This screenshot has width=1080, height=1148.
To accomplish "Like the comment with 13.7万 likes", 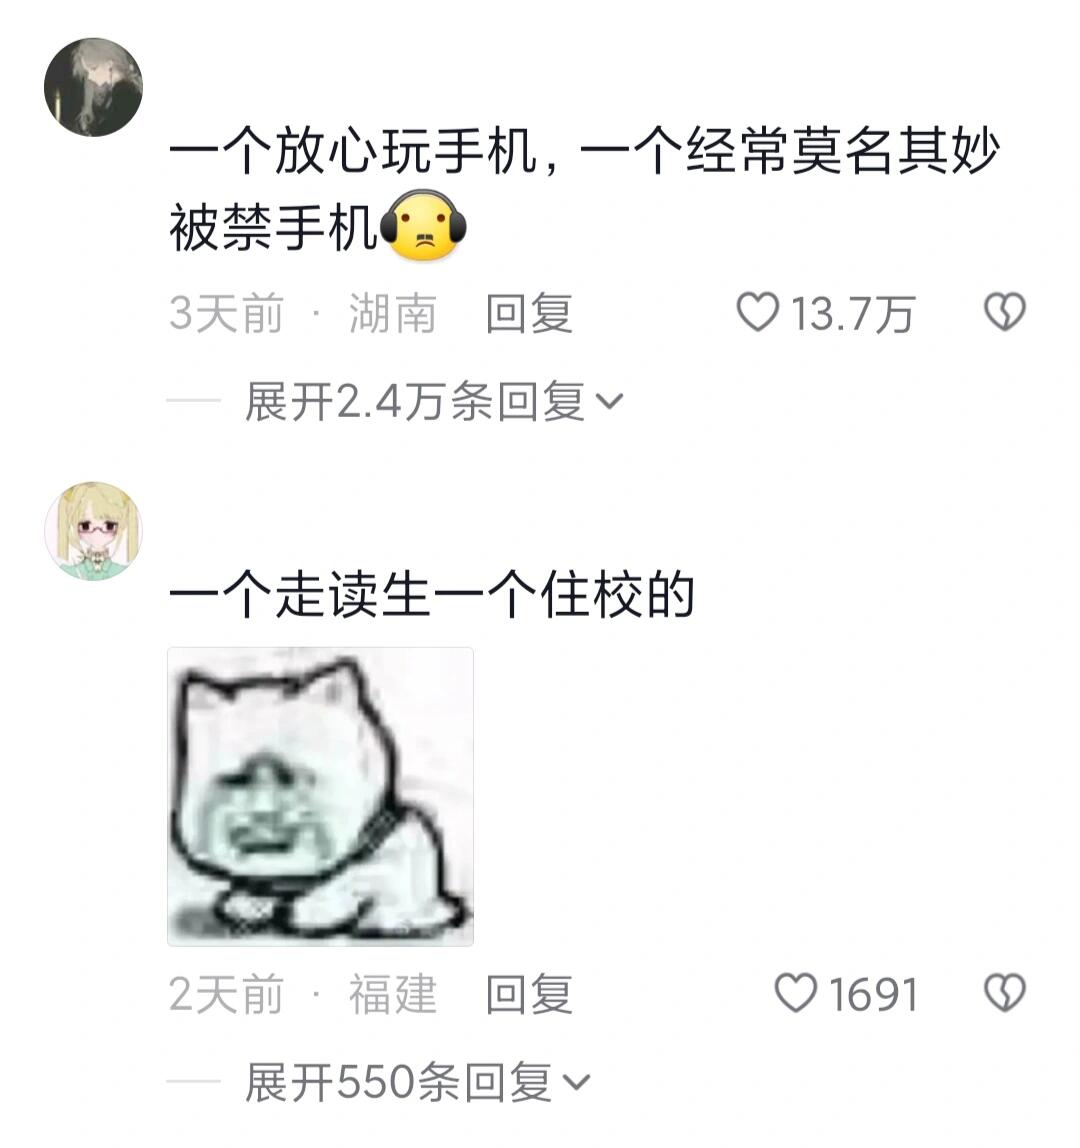I will 757,312.
